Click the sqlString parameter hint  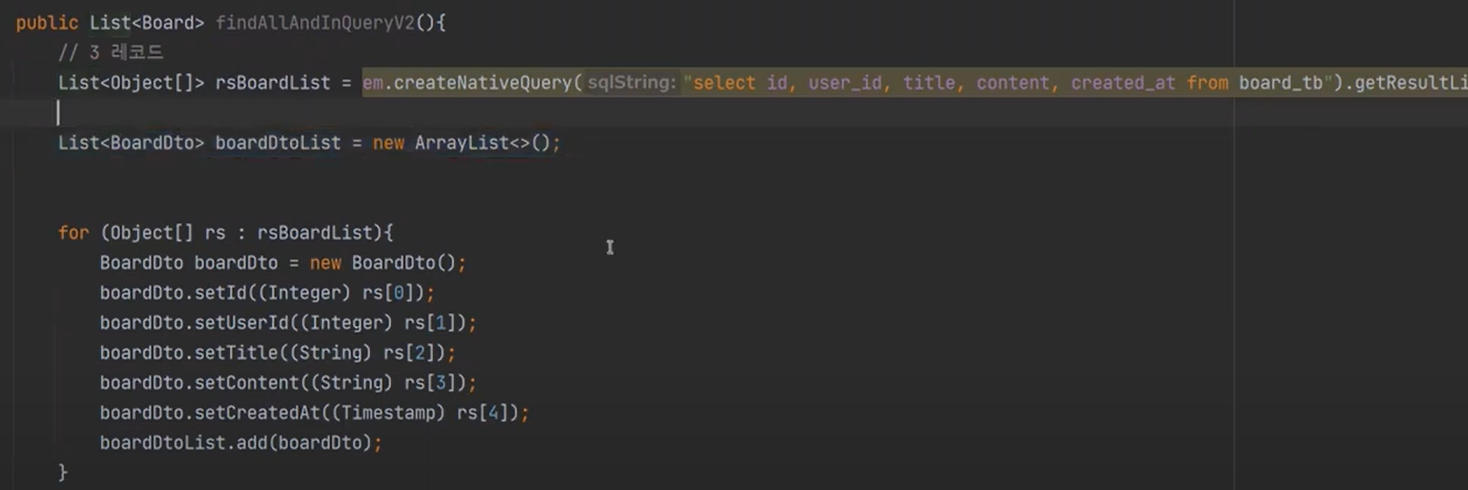632,83
